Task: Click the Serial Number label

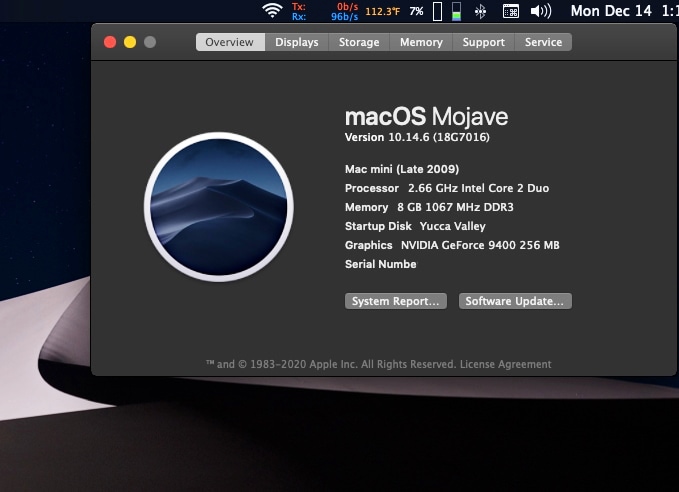Action: point(381,264)
